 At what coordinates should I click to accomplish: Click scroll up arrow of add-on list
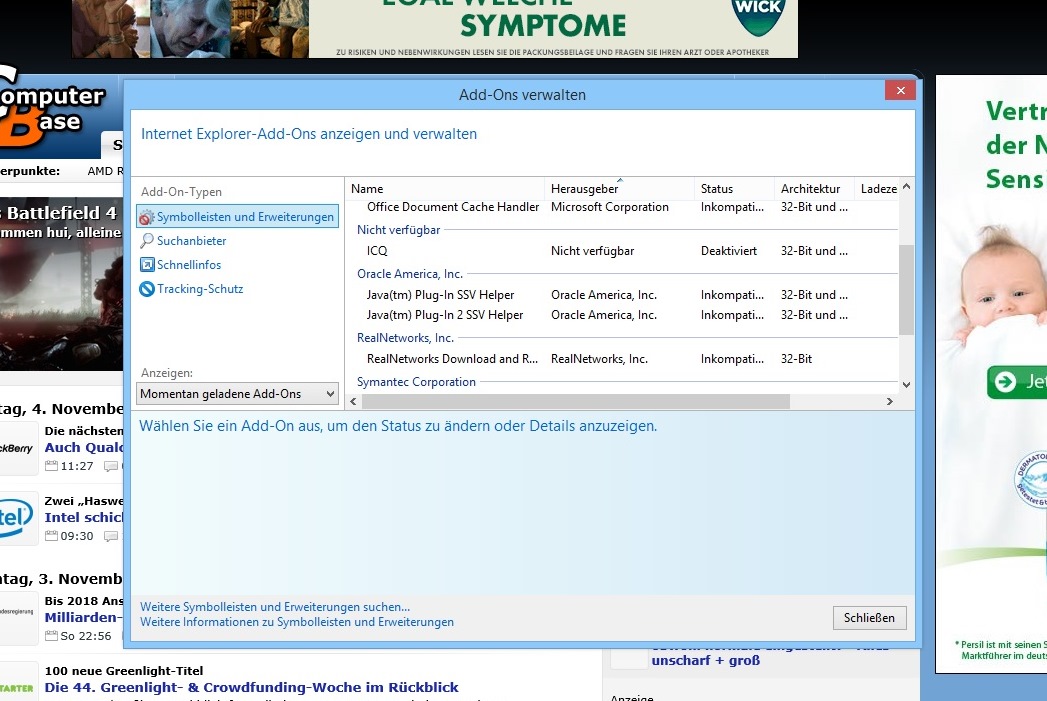click(x=906, y=187)
